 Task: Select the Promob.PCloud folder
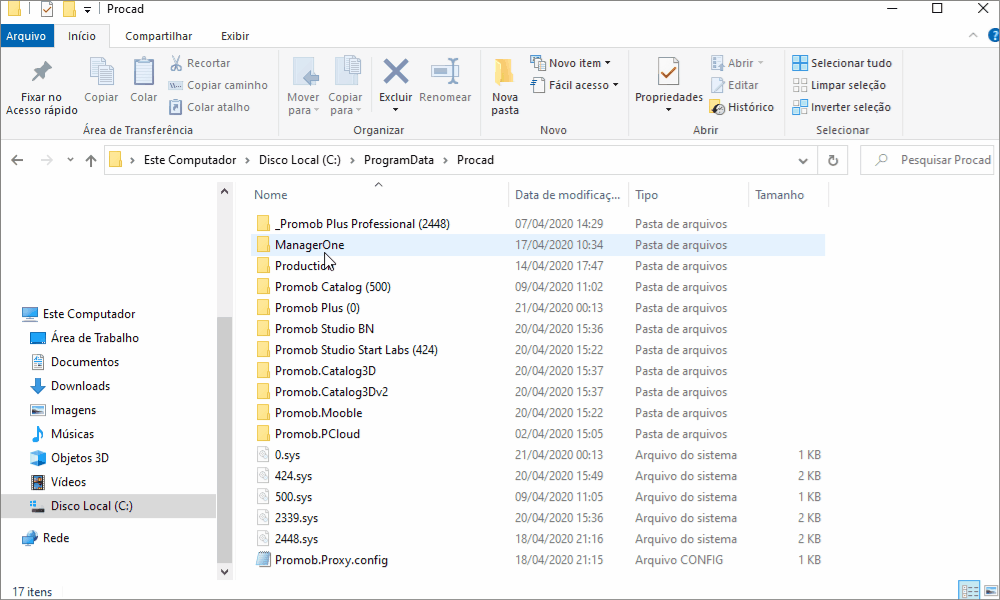pos(317,434)
